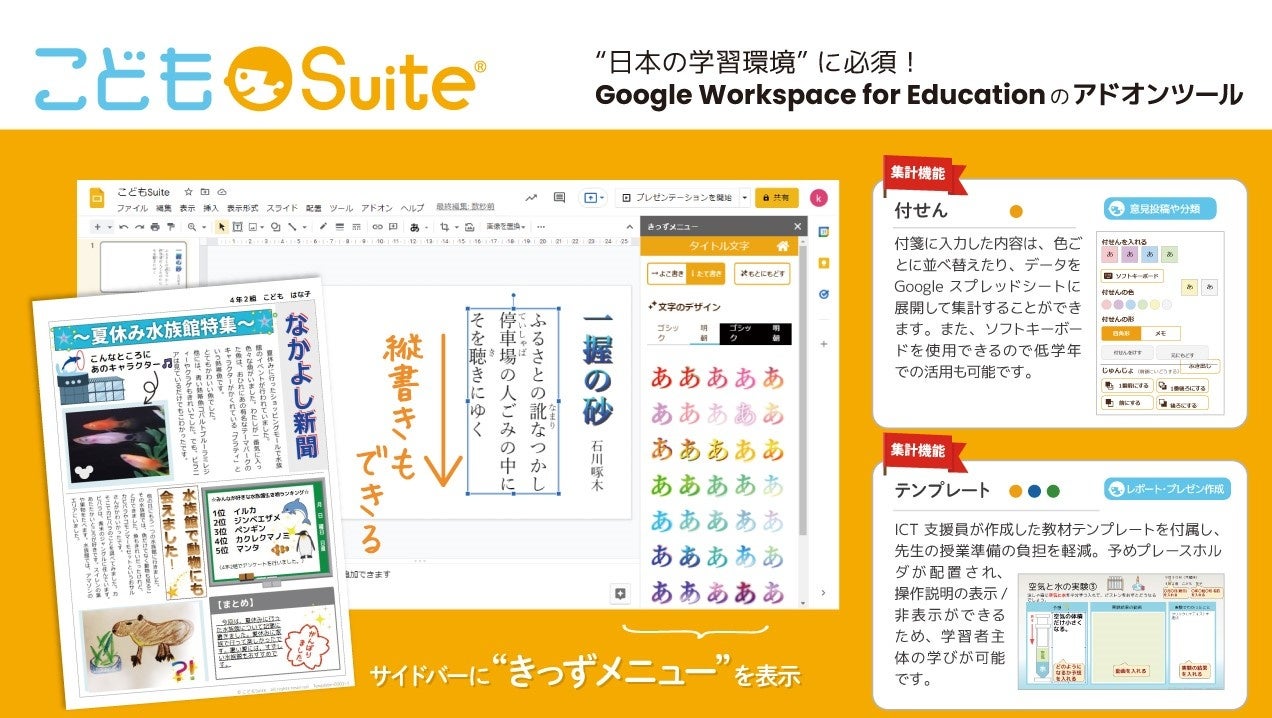Select the たて書き writing mode
Image resolution: width=1272 pixels, height=718 pixels.
[x=708, y=273]
